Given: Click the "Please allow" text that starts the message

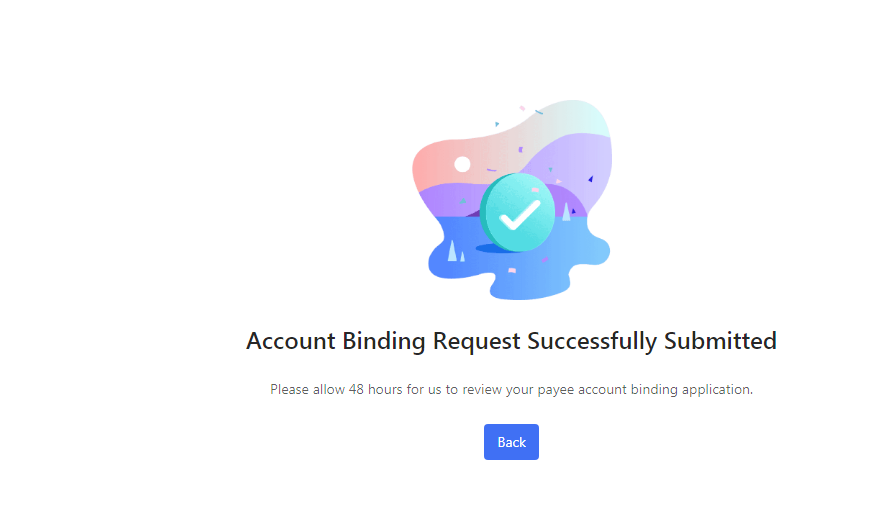Looking at the screenshot, I should pyautogui.click(x=307, y=389).
